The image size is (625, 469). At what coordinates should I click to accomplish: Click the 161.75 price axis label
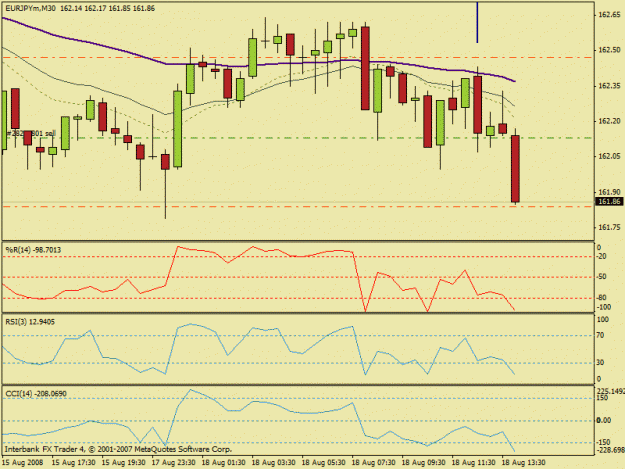[x=609, y=227]
